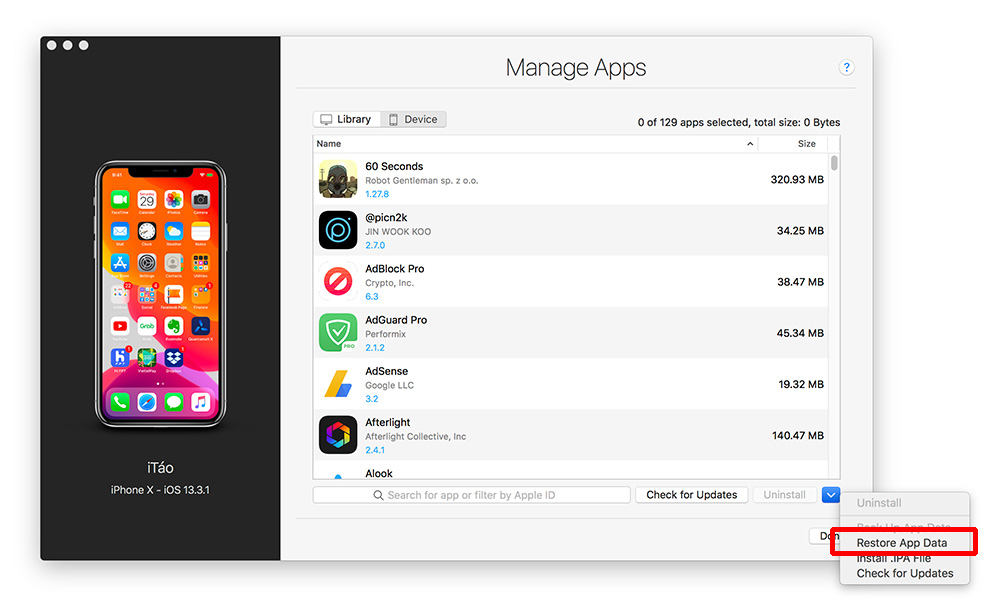This screenshot has width=1000, height=614.
Task: Toggle the Name sort direction arrow
Action: pos(750,143)
